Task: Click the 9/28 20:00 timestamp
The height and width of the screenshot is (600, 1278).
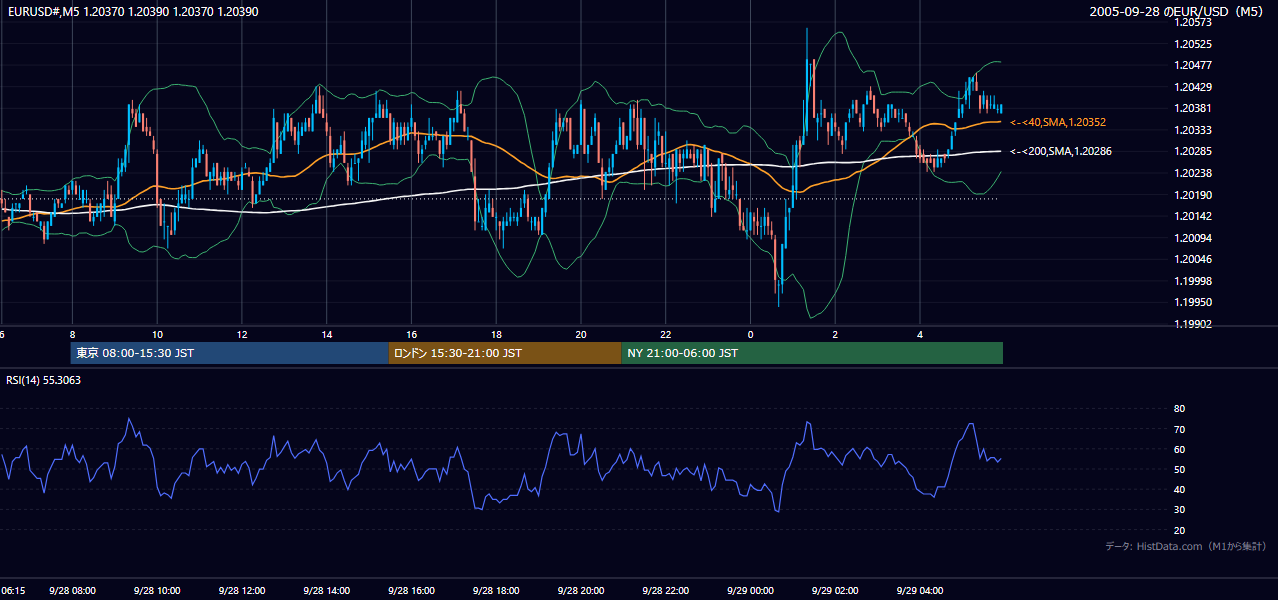Action: click(581, 591)
